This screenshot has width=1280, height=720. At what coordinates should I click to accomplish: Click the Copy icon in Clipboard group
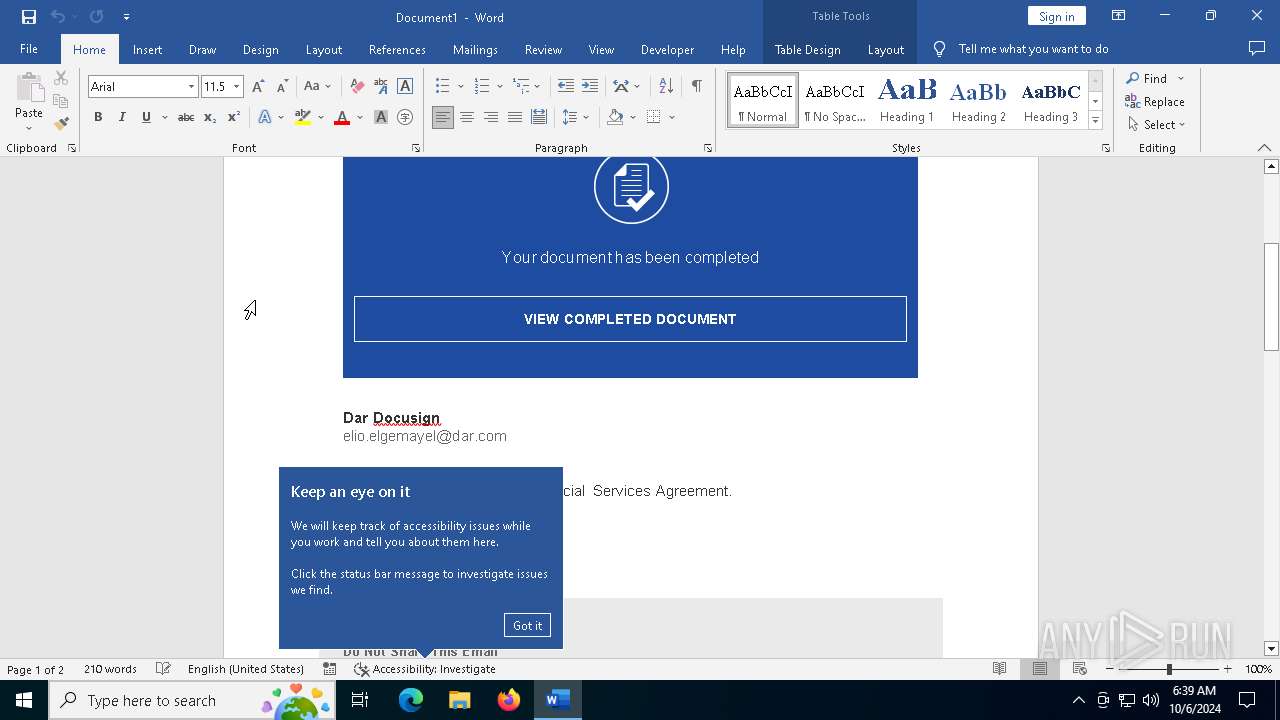click(61, 101)
